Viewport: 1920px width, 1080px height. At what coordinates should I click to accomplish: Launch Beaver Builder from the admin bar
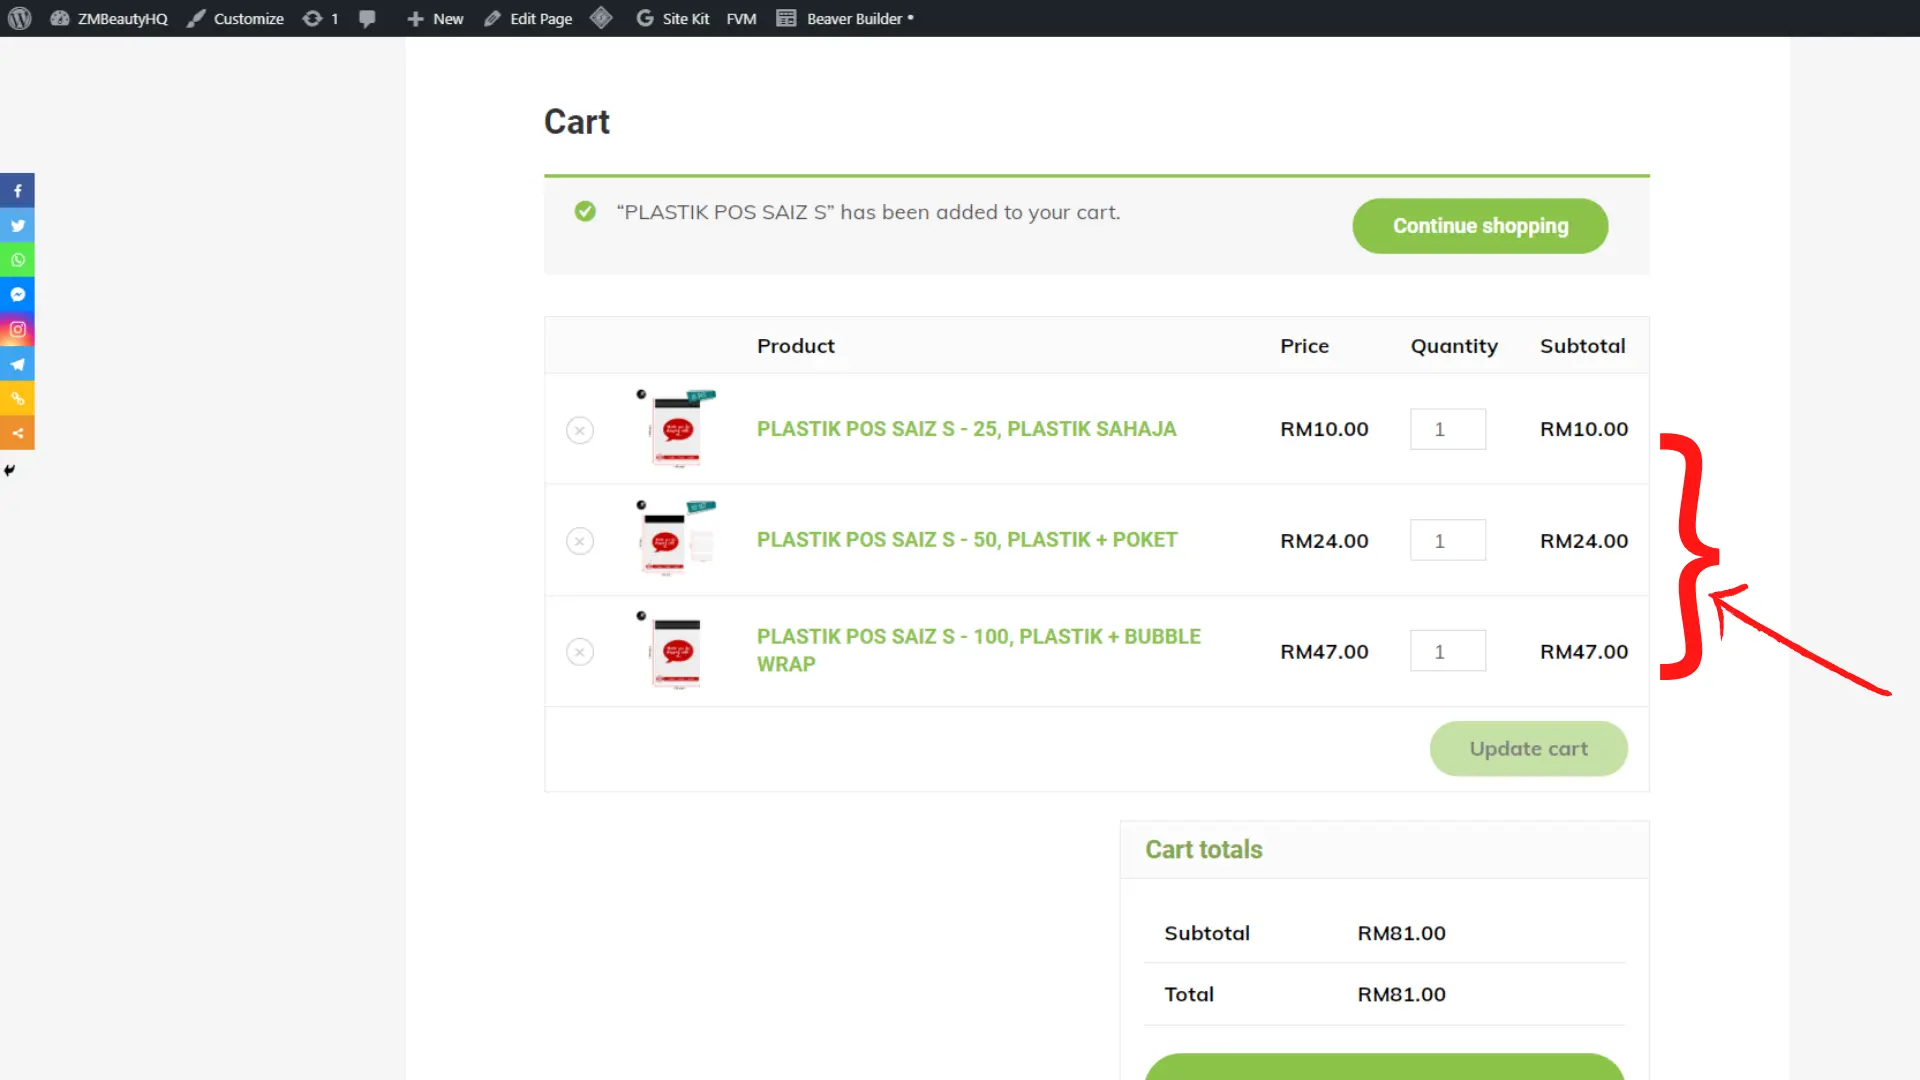[846, 18]
